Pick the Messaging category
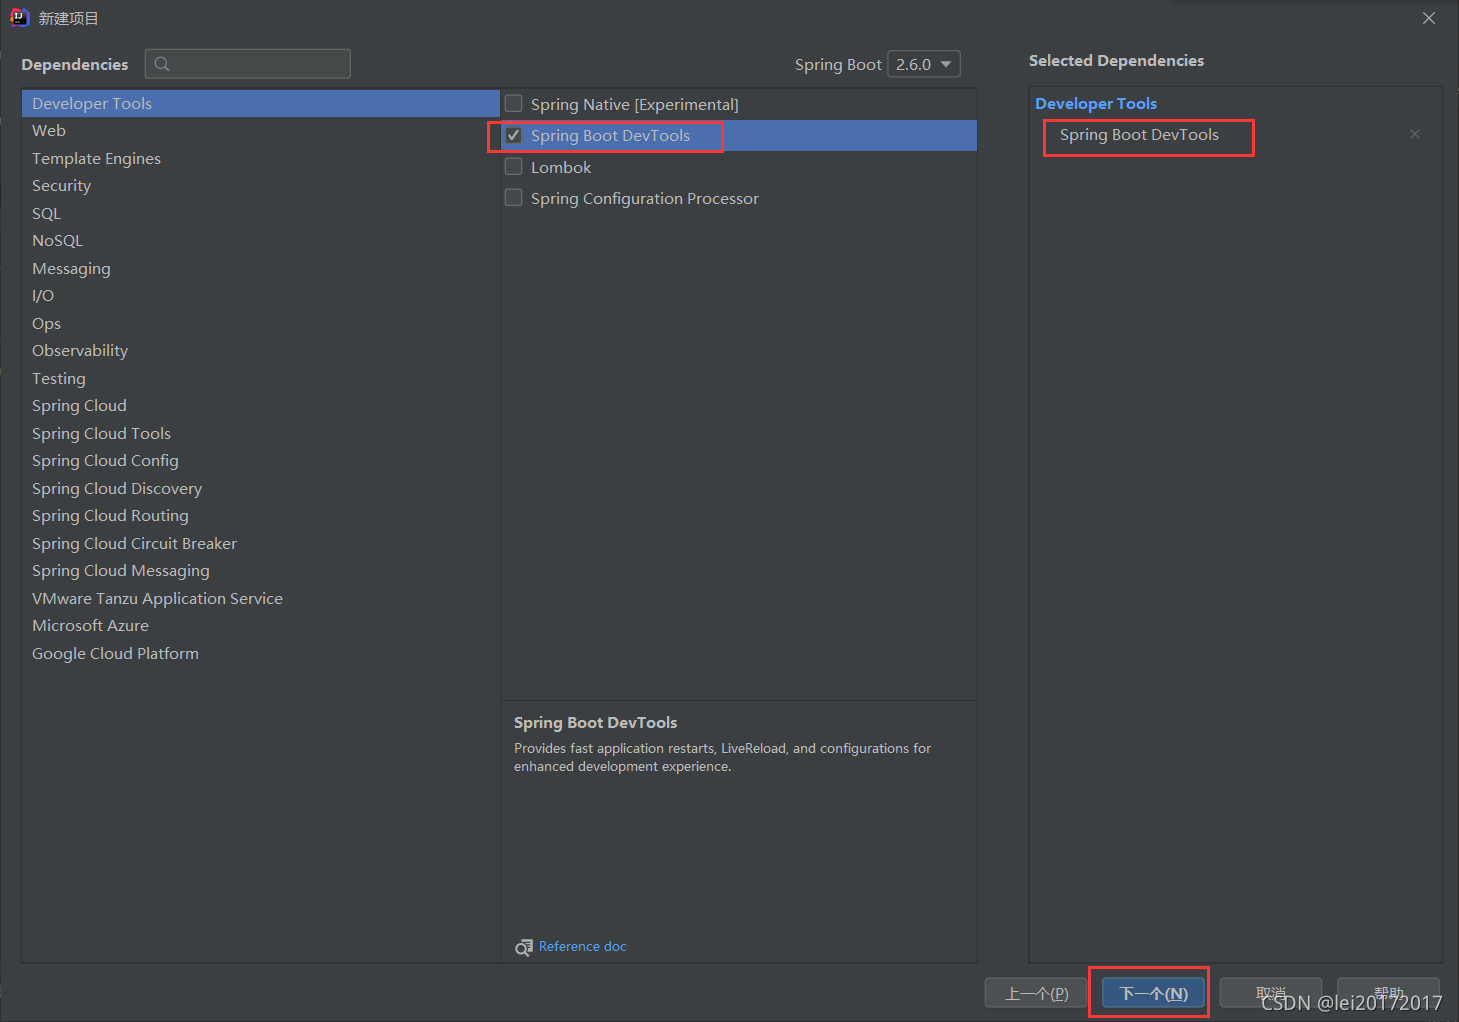 (261, 268)
